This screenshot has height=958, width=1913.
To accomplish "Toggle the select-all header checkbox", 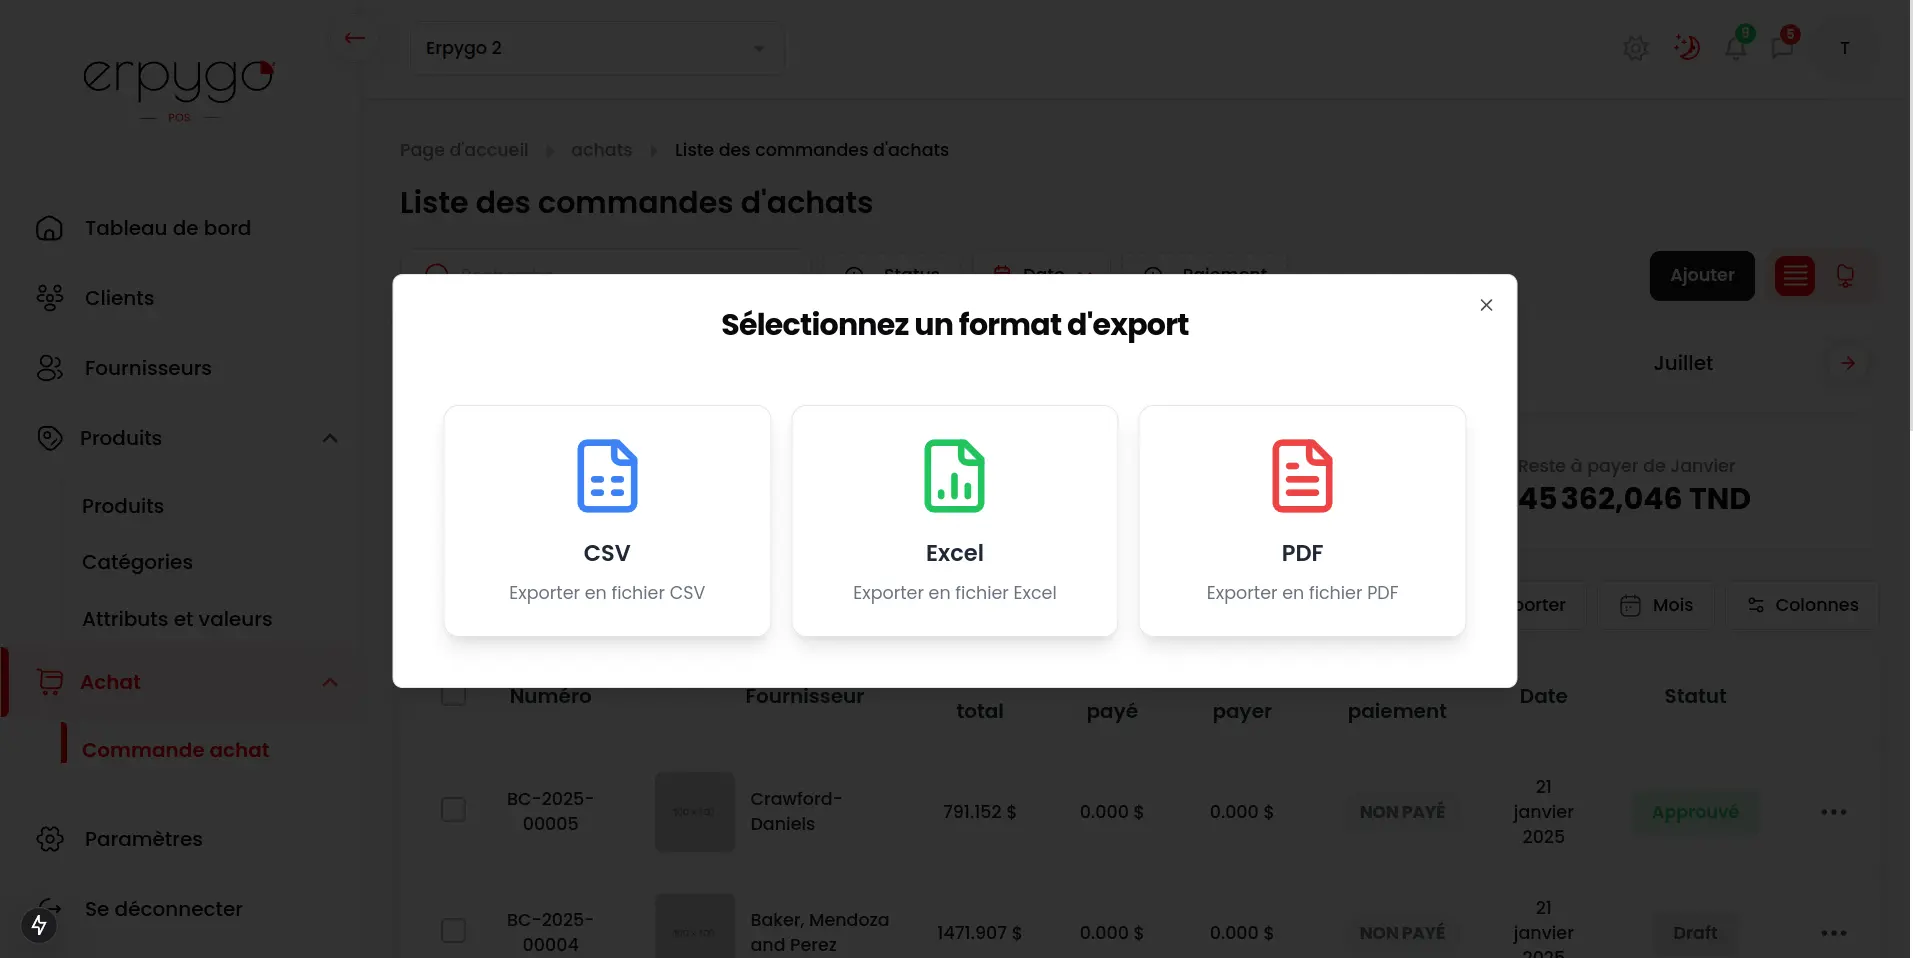I will (453, 695).
